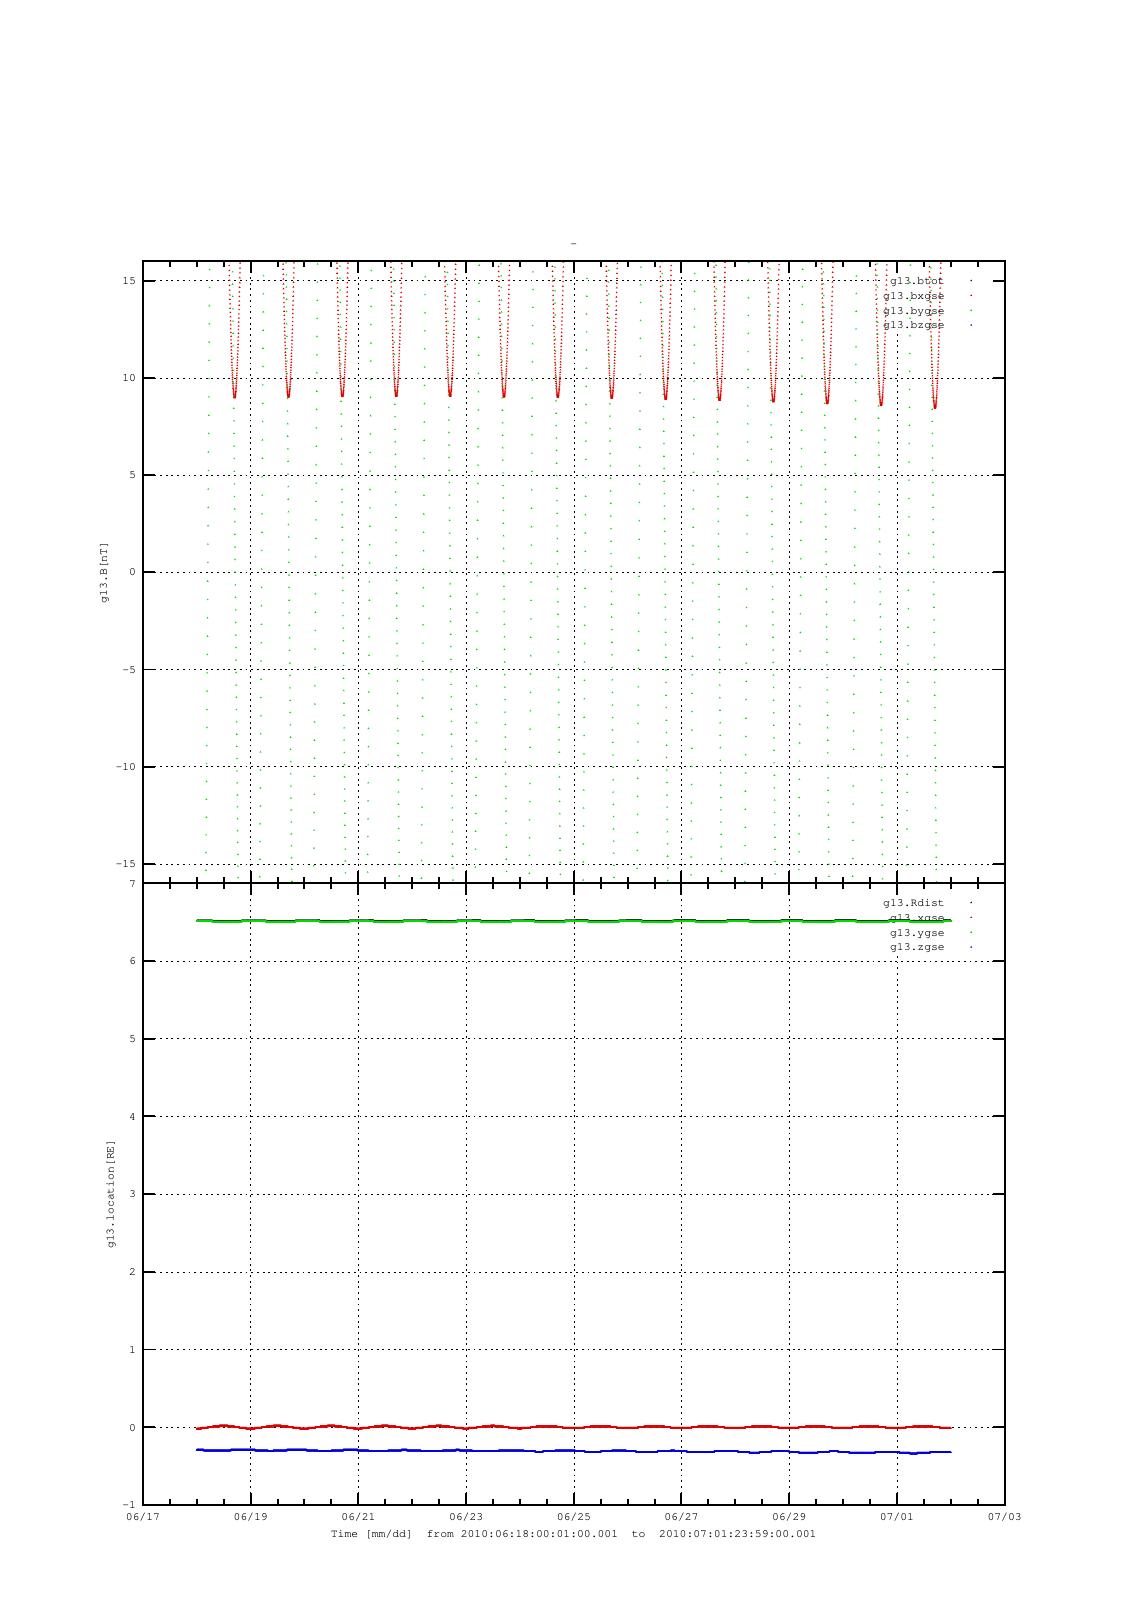1131x1600 pixels.
Task: Click the 7 tick on location axis
Action: (132, 884)
